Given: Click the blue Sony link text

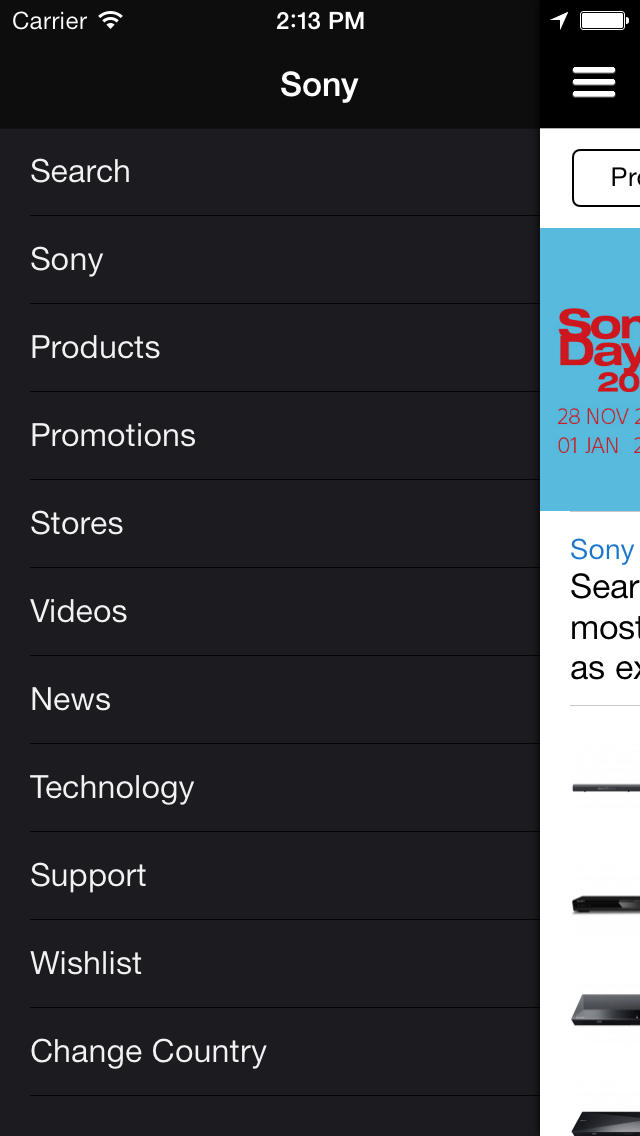Looking at the screenshot, I should point(602,550).
